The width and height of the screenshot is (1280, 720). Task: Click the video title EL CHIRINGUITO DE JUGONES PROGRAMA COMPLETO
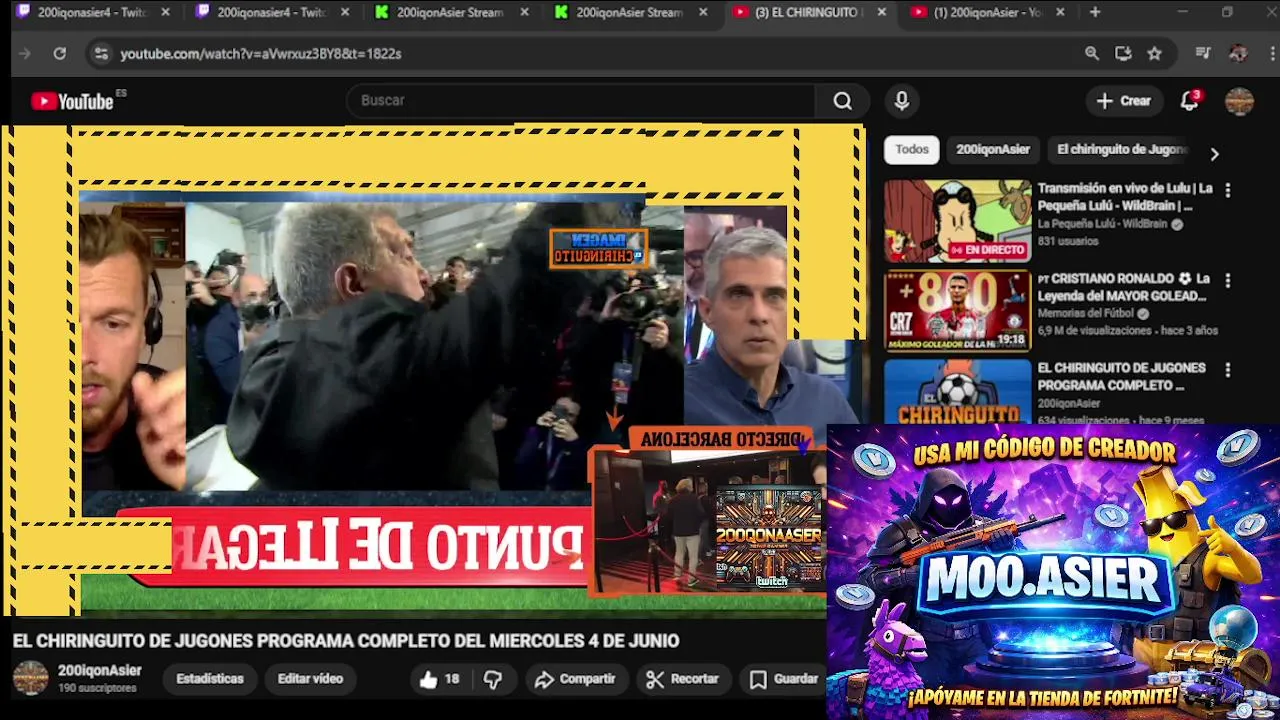346,641
